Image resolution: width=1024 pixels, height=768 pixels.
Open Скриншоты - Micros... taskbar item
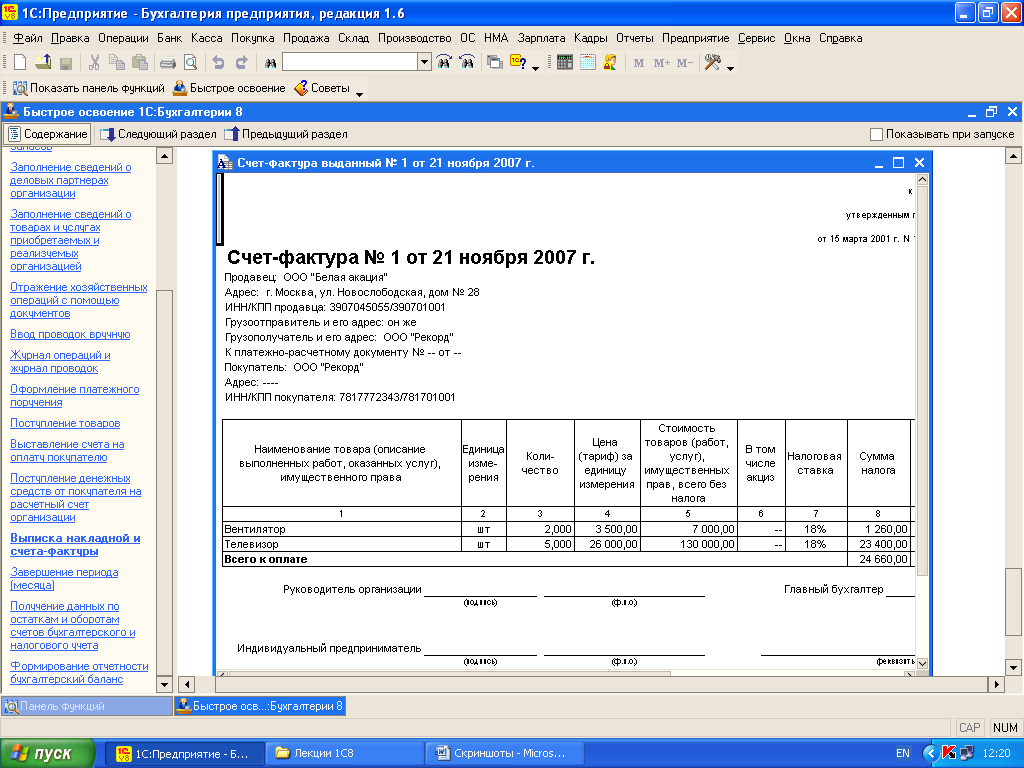(504, 754)
